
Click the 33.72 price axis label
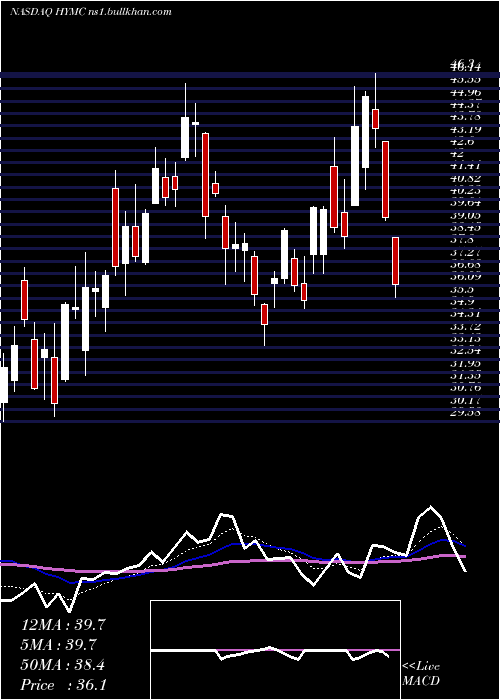point(466,326)
